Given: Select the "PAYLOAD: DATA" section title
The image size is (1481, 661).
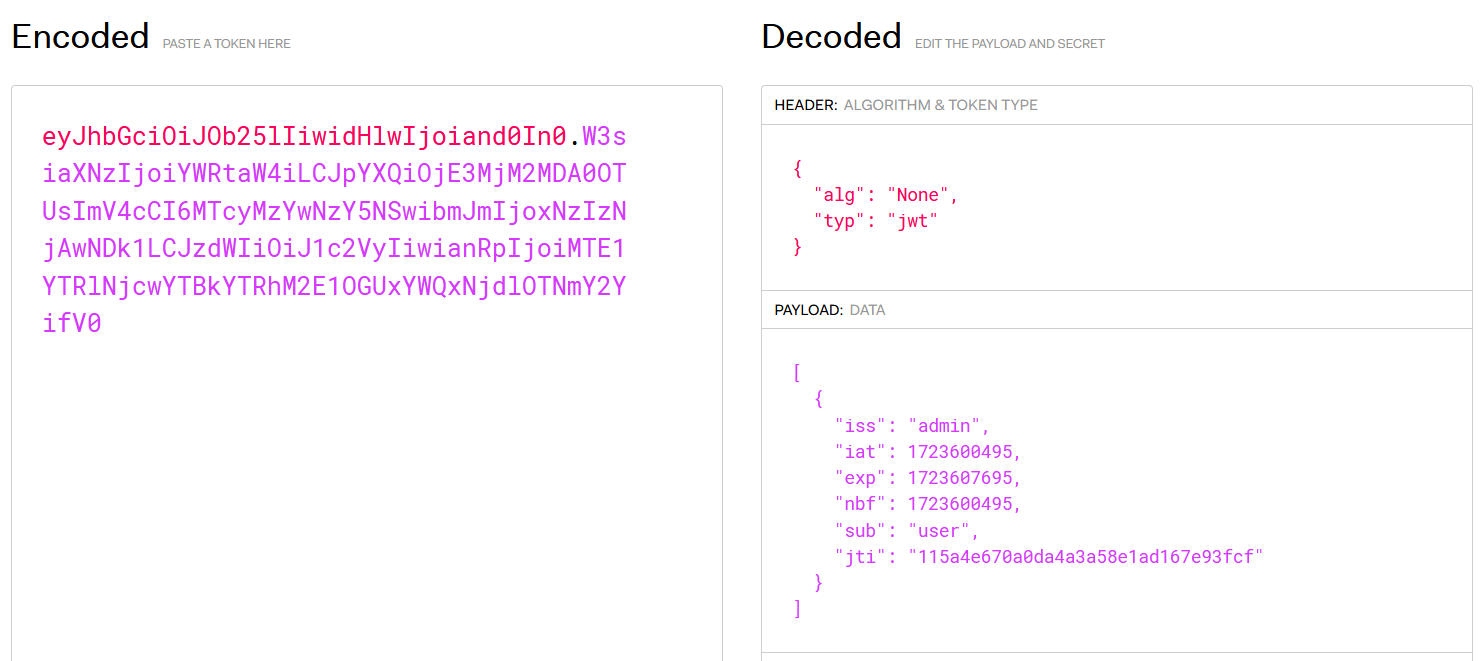Looking at the screenshot, I should click(830, 310).
